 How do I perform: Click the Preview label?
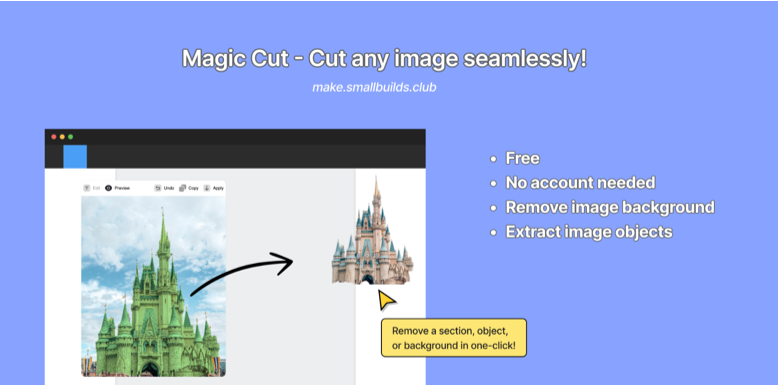point(122,188)
